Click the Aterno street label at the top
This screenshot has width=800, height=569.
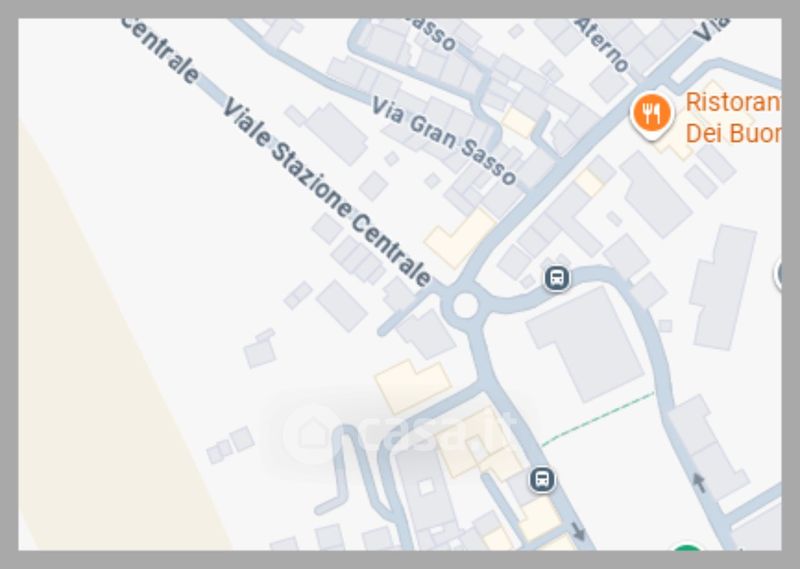(x=603, y=45)
